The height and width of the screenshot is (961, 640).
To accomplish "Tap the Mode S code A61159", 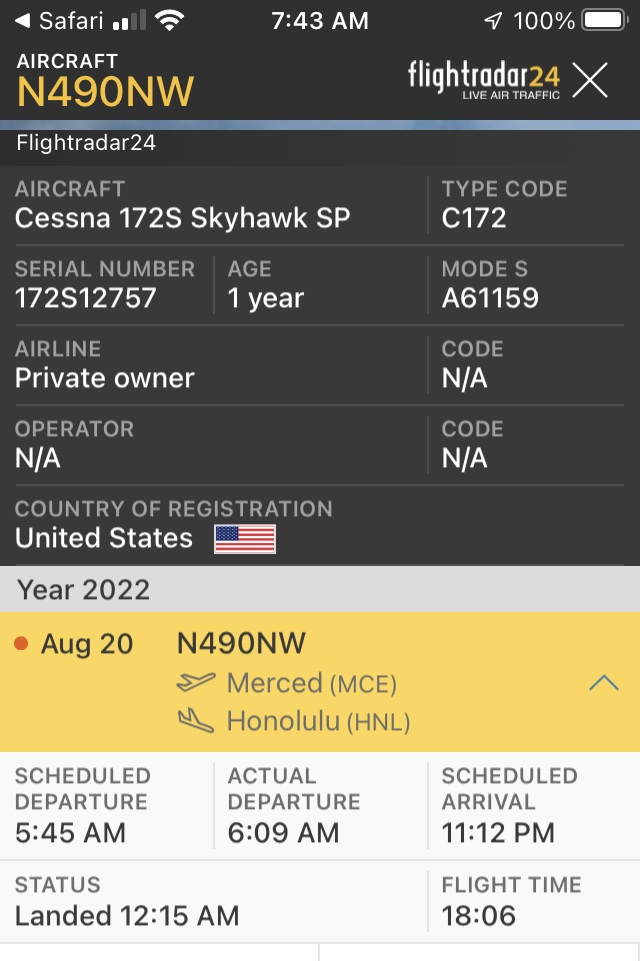I will point(490,298).
